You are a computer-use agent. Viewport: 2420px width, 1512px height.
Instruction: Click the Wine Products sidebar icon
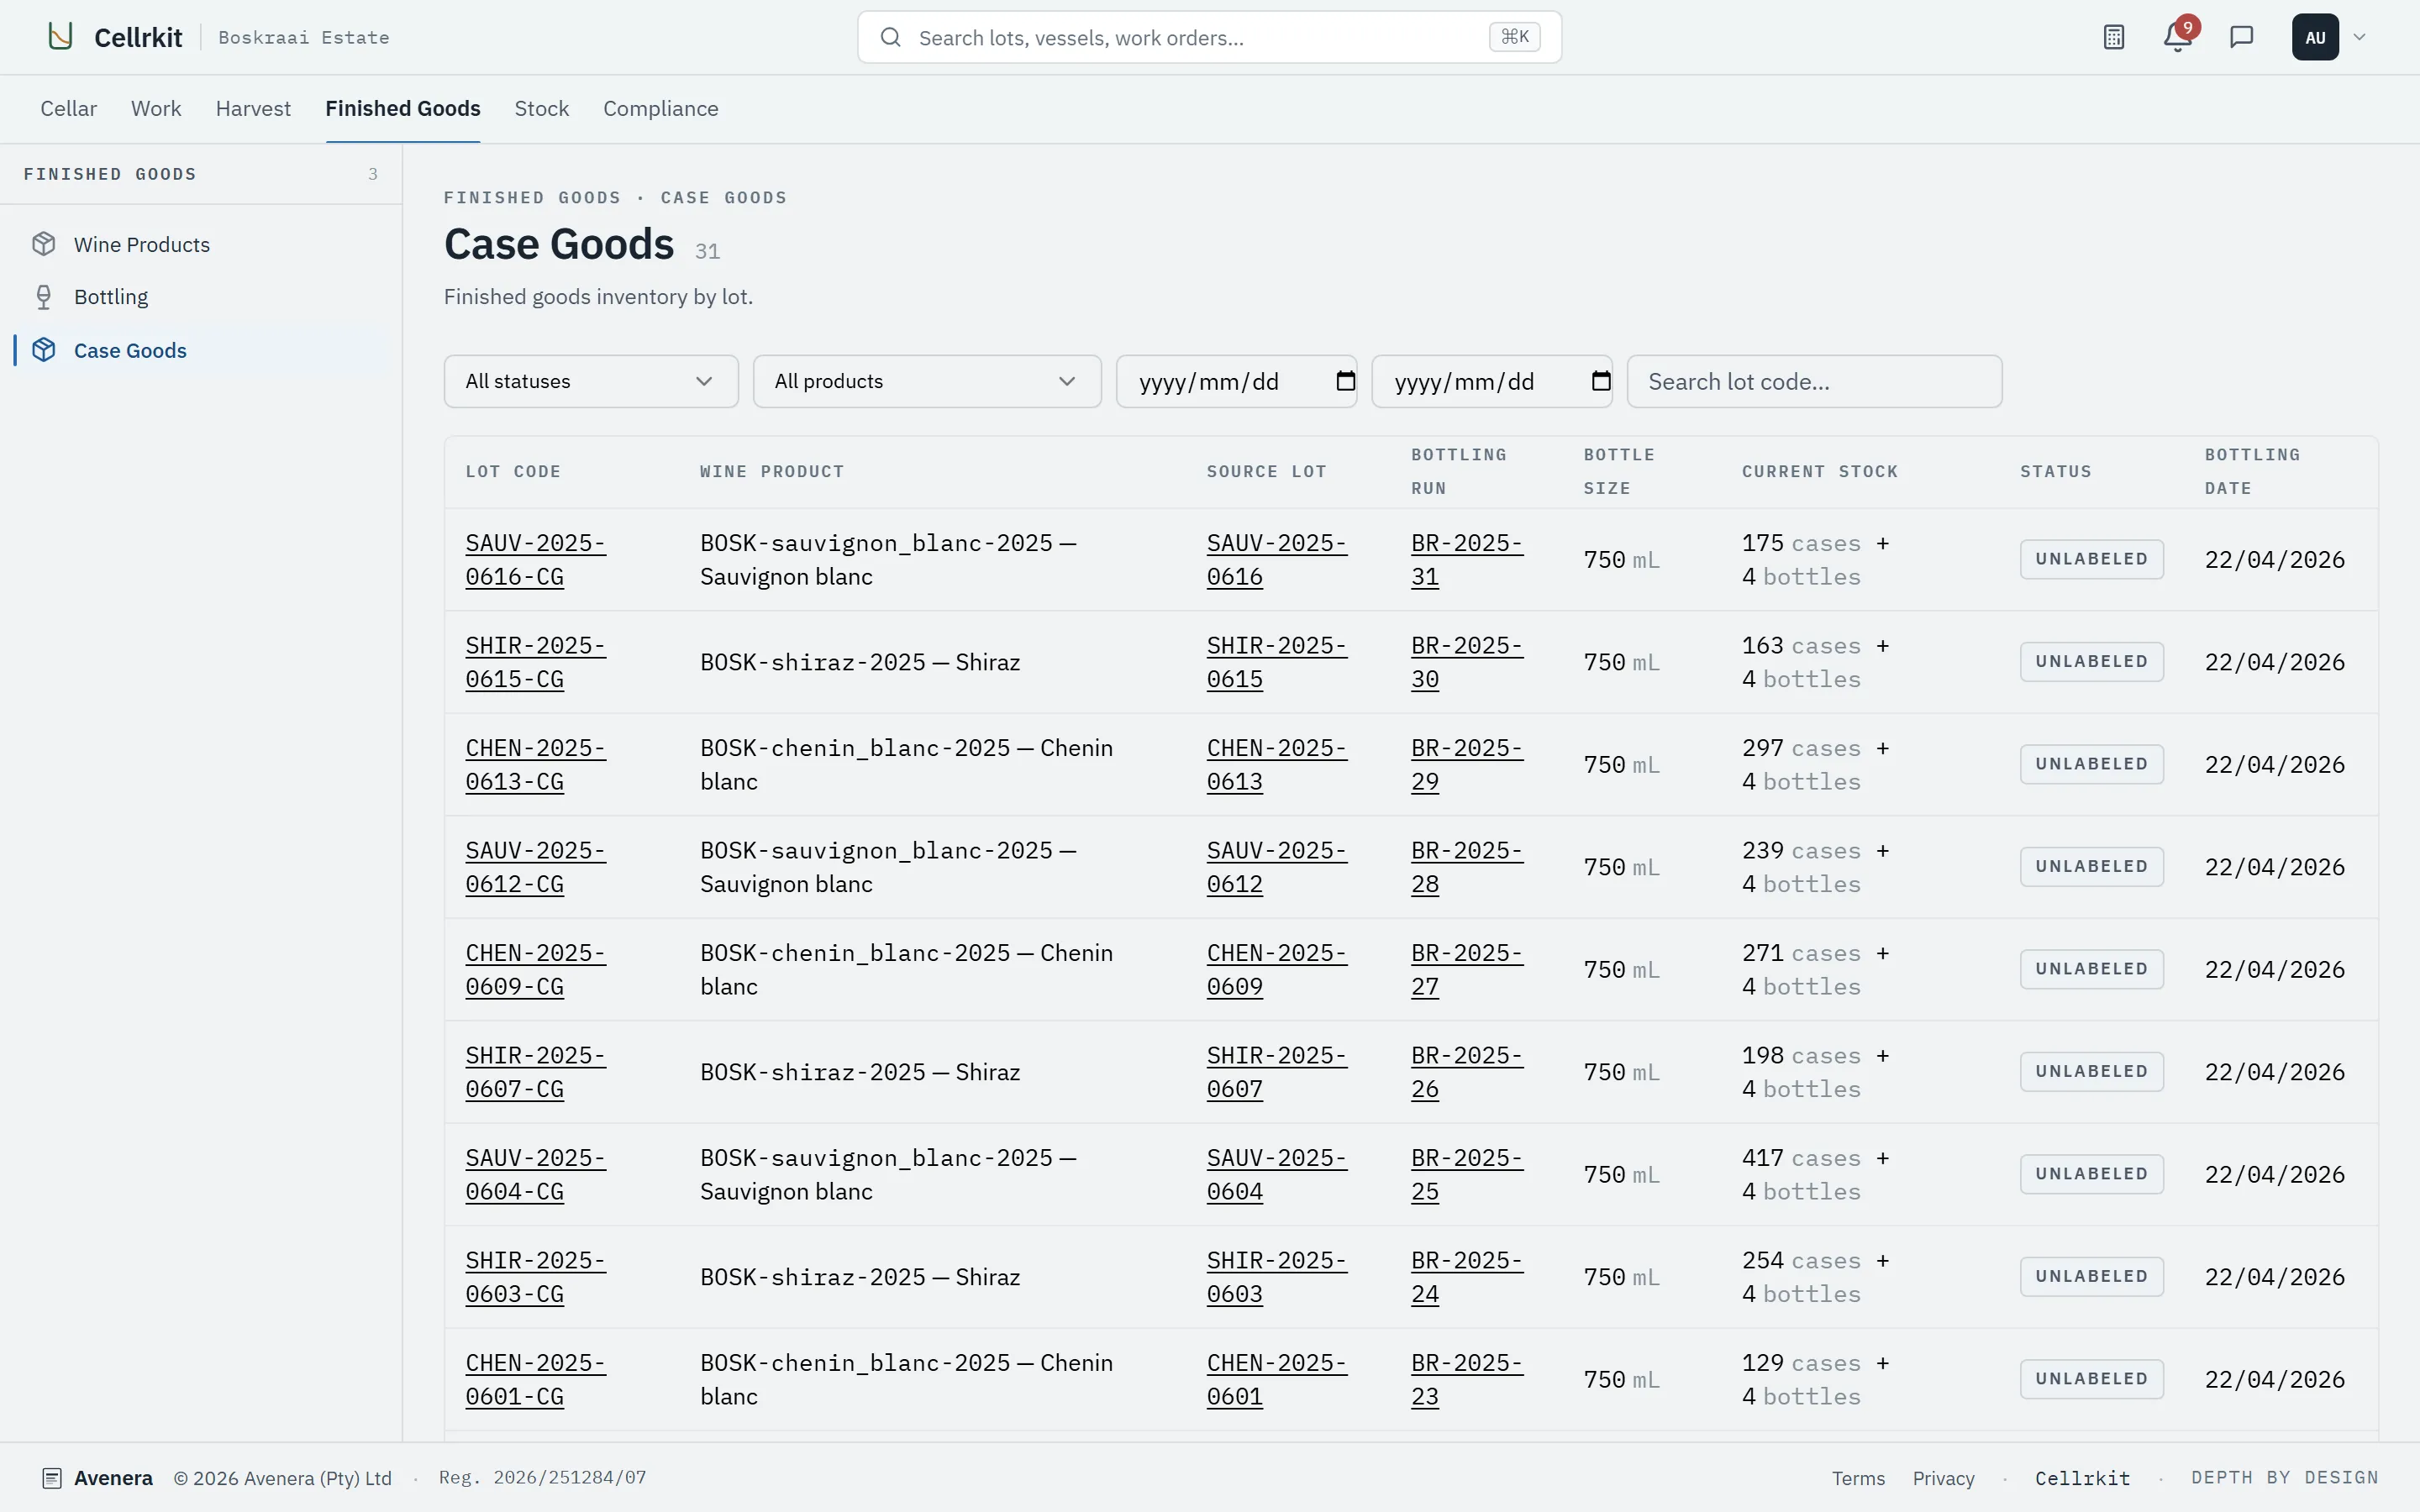pyautogui.click(x=43, y=244)
